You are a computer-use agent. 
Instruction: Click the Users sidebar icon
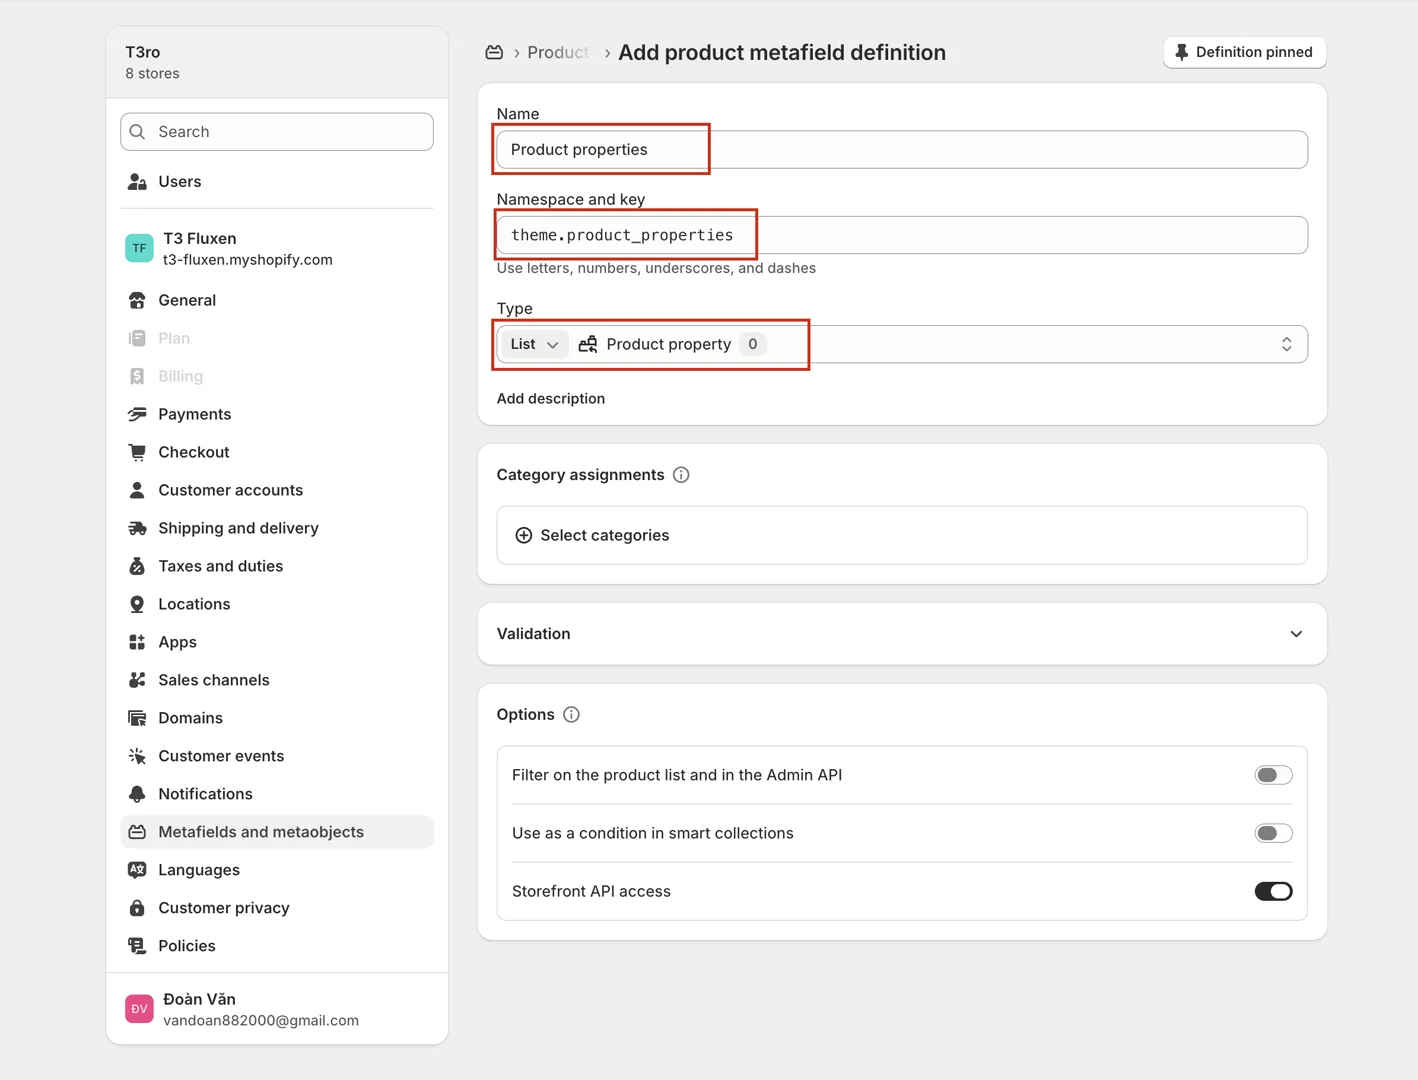(x=137, y=181)
